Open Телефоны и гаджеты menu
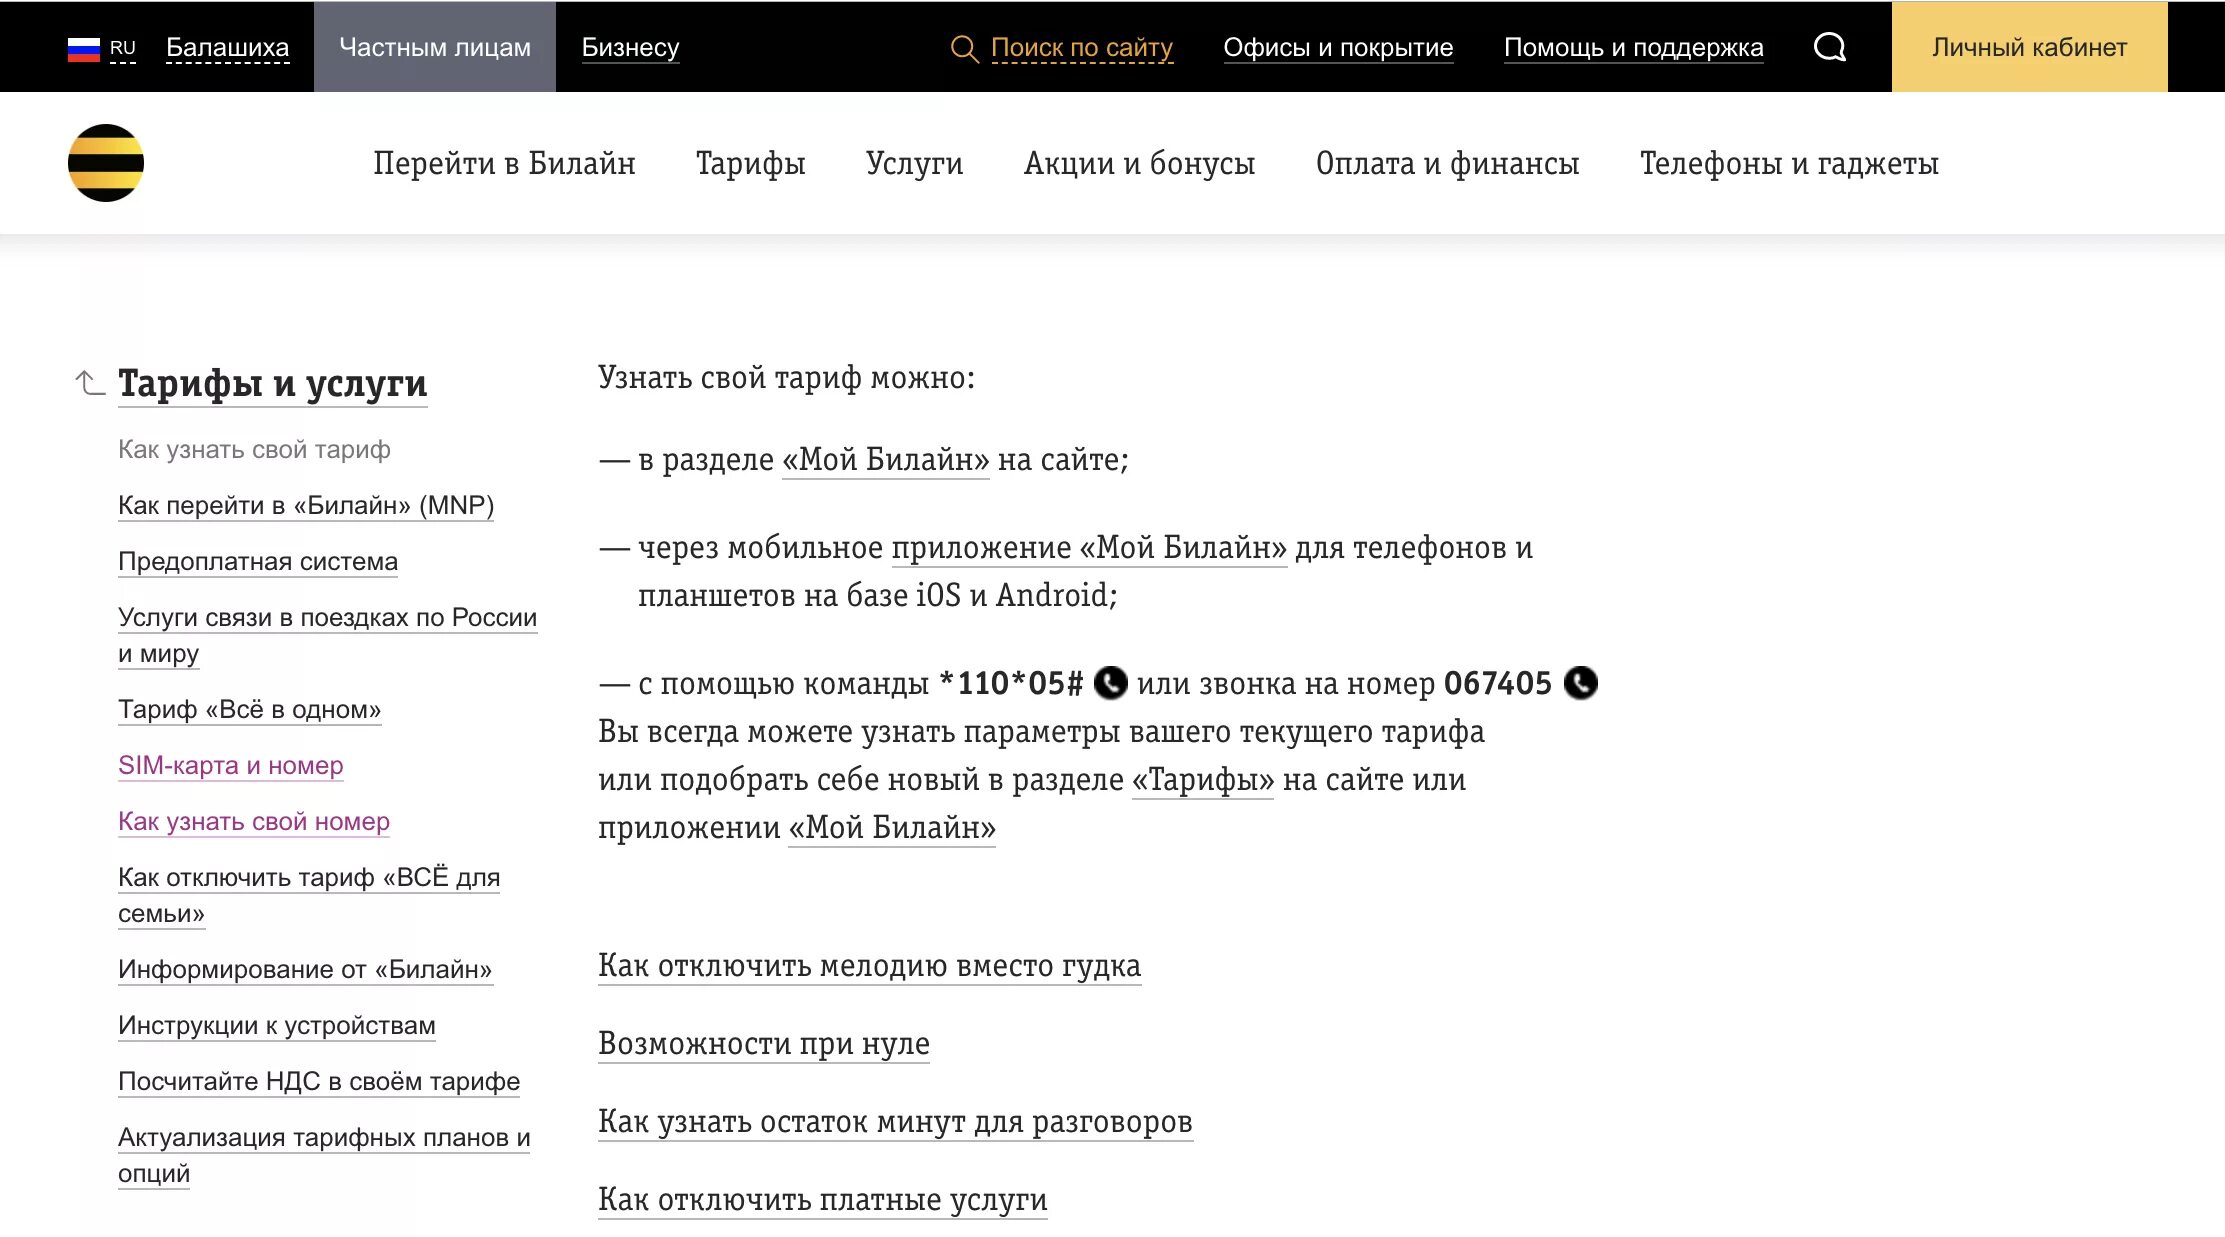The width and height of the screenshot is (2225, 1237). click(1789, 163)
